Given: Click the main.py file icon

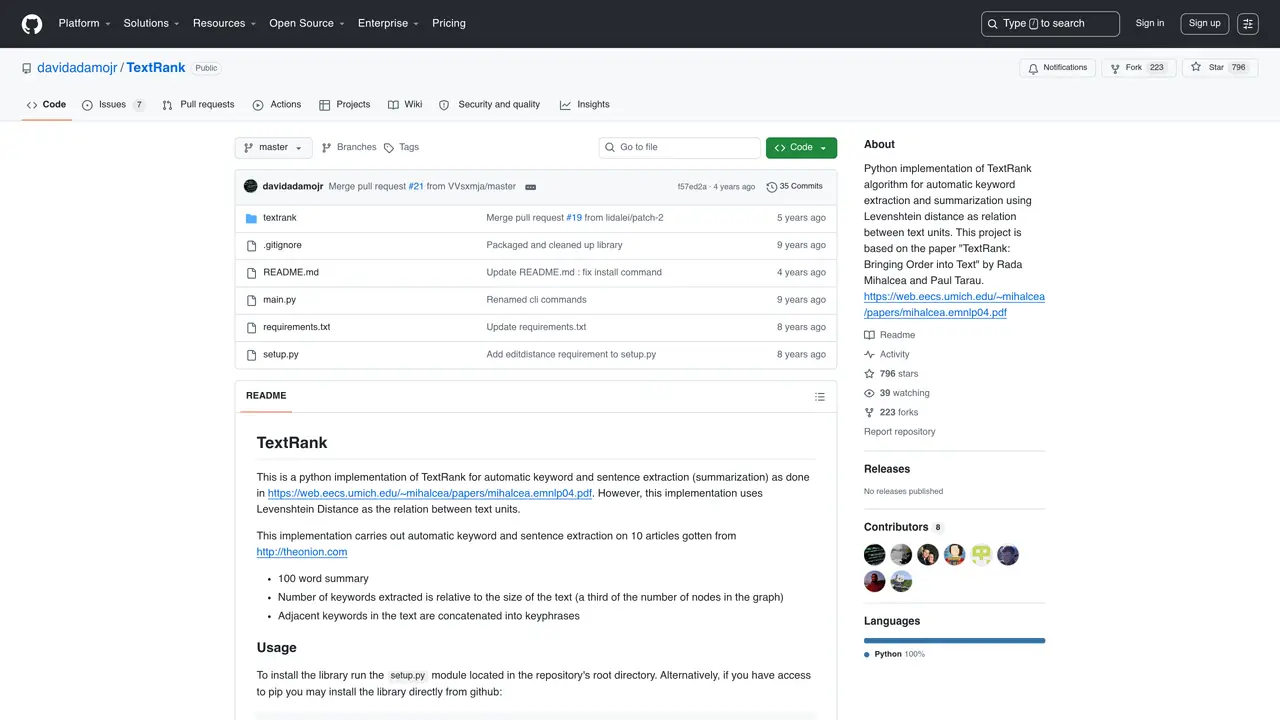Looking at the screenshot, I should 251,300.
